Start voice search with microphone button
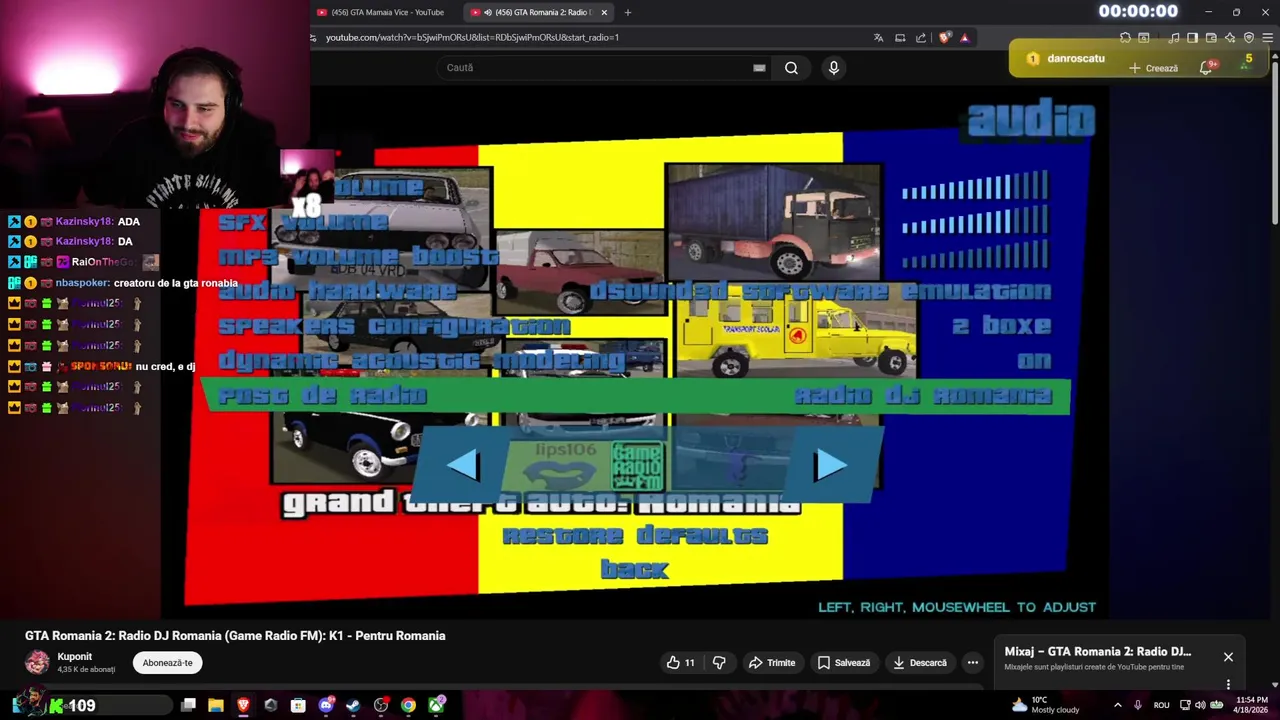 (x=834, y=68)
